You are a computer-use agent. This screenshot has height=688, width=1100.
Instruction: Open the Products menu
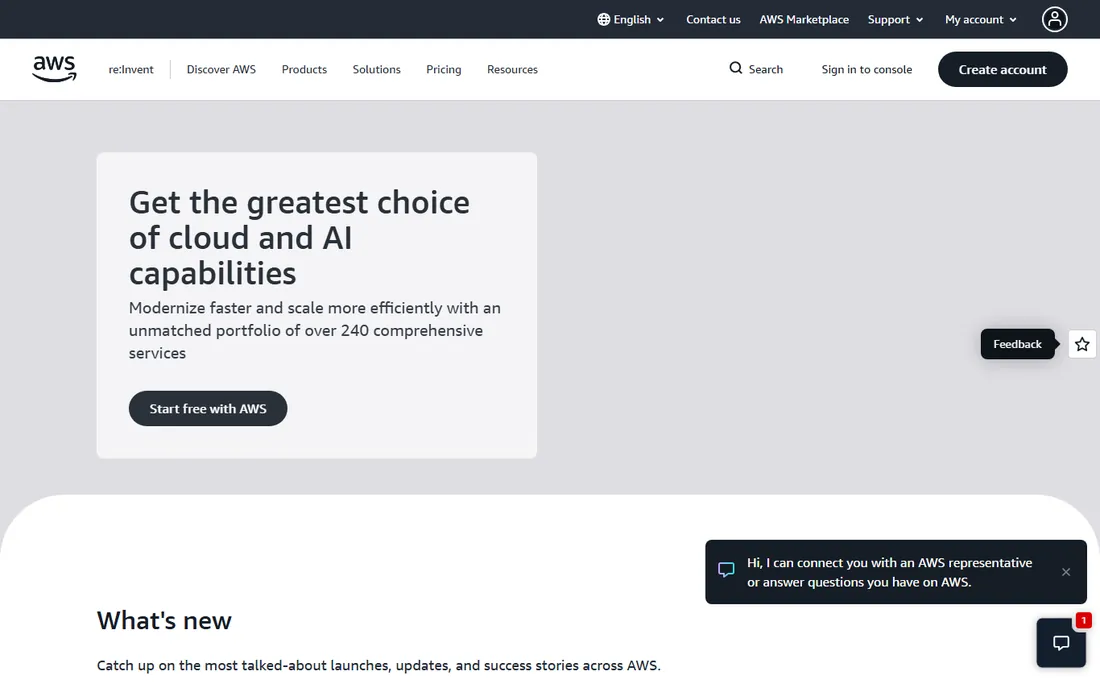point(304,69)
